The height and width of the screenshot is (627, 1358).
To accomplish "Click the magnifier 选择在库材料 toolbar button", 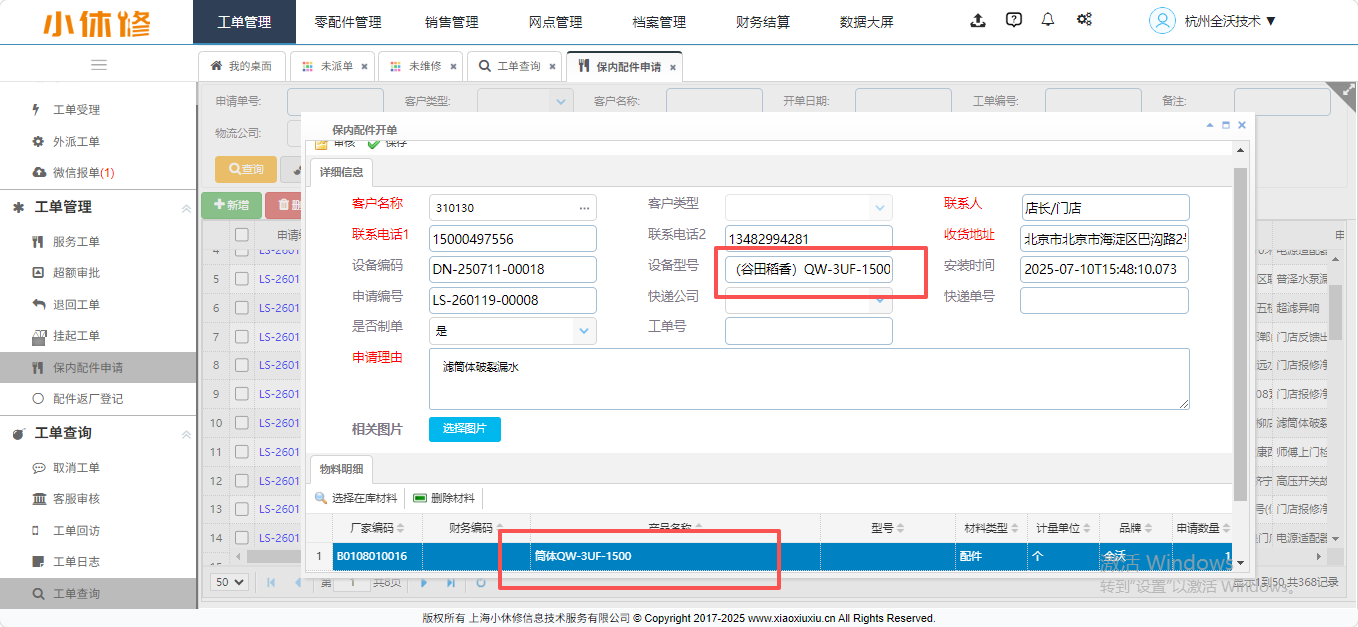I will click(x=356, y=498).
